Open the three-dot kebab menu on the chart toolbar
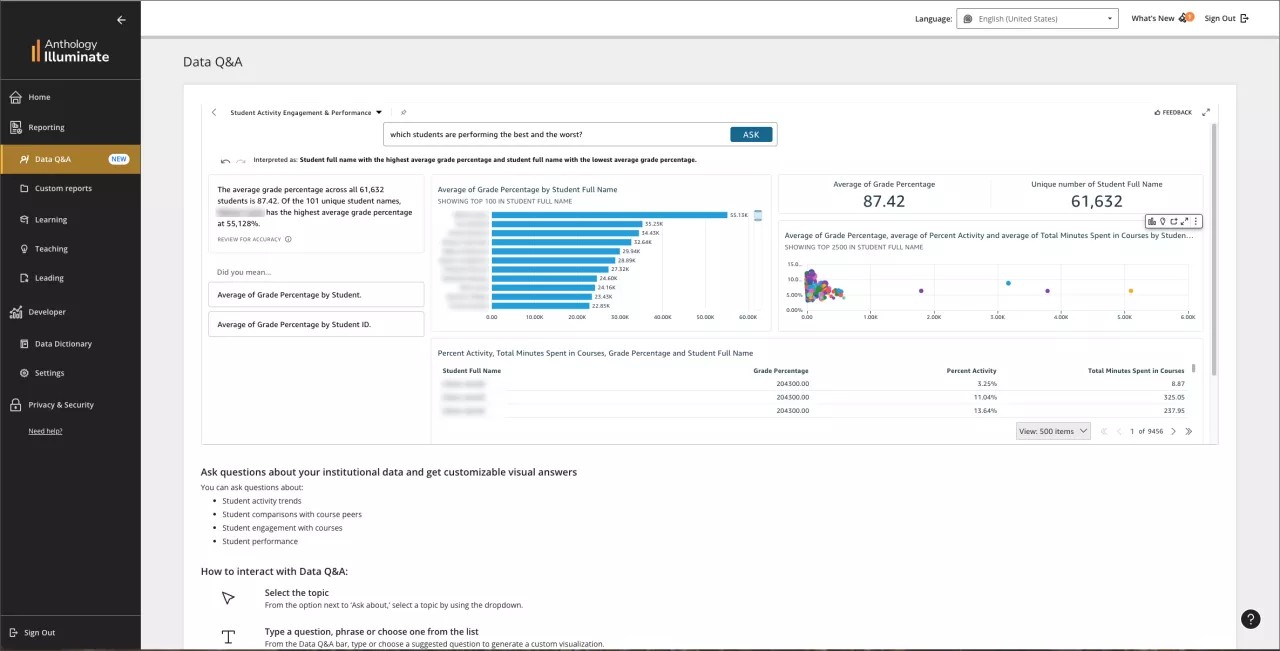Image resolution: width=1280 pixels, height=651 pixels. pos(1196,221)
